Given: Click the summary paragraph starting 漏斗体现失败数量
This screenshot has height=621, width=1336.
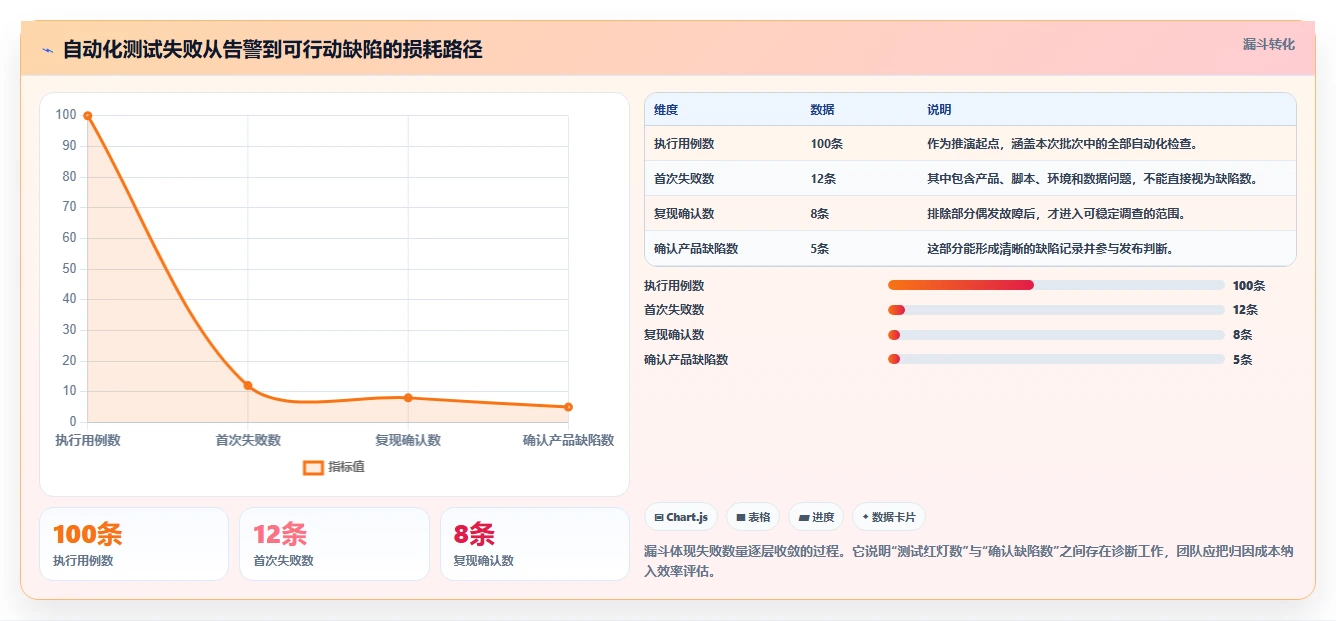Looking at the screenshot, I should point(970,561).
